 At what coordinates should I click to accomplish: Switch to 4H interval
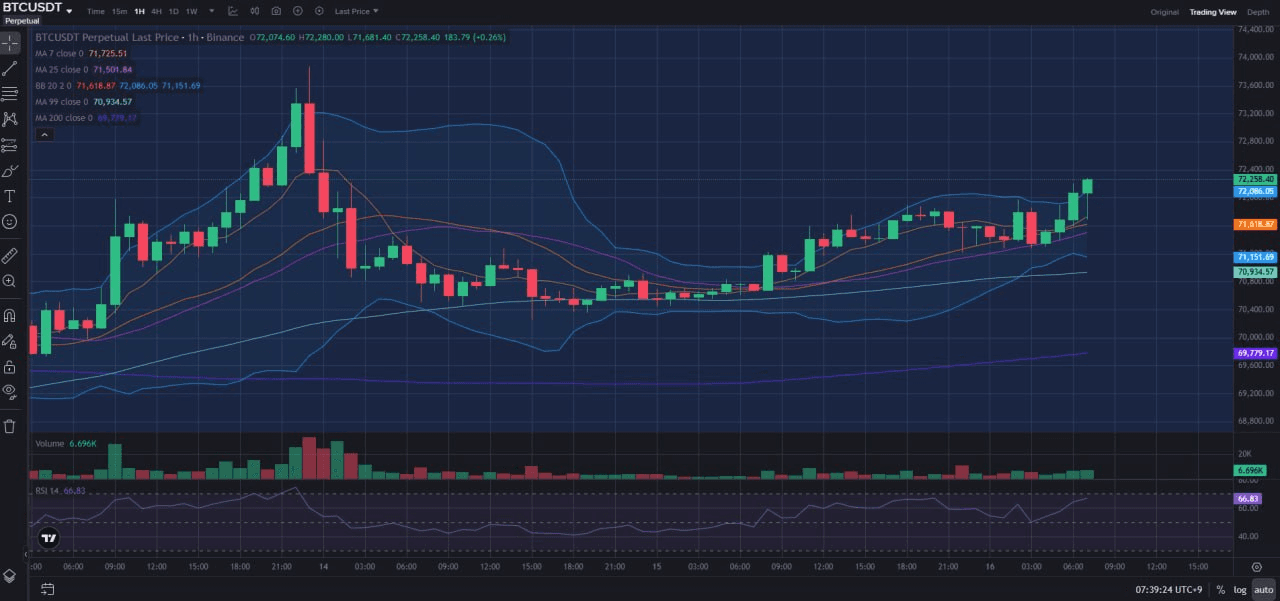[x=157, y=11]
